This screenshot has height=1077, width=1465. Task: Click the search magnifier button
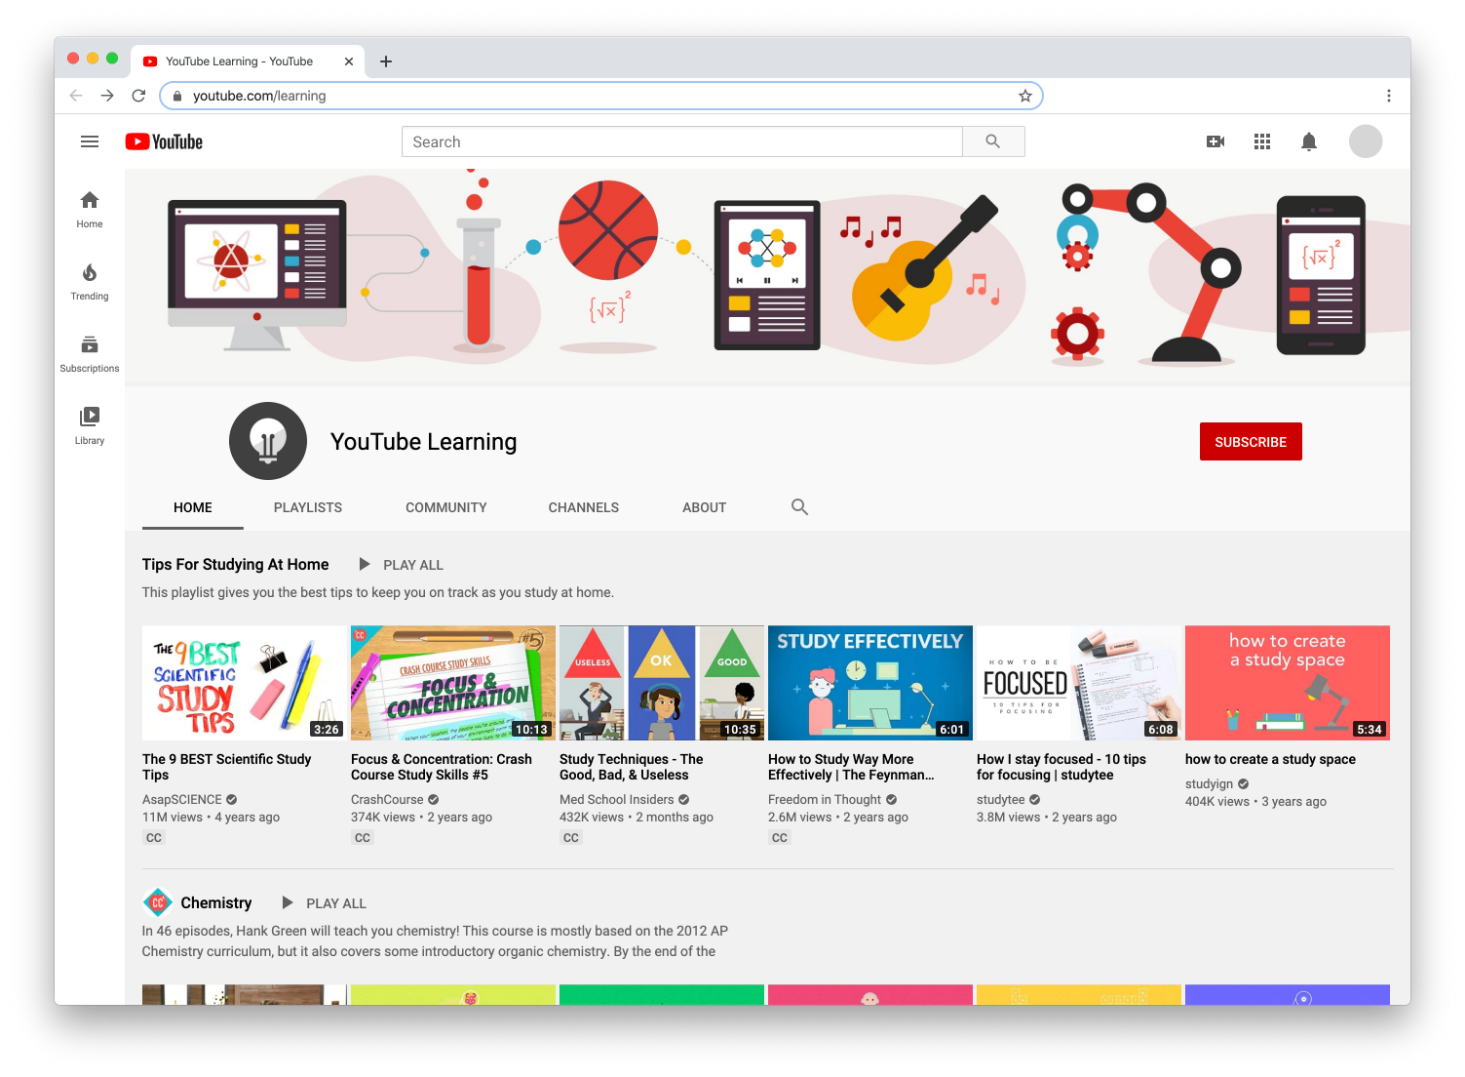[993, 142]
